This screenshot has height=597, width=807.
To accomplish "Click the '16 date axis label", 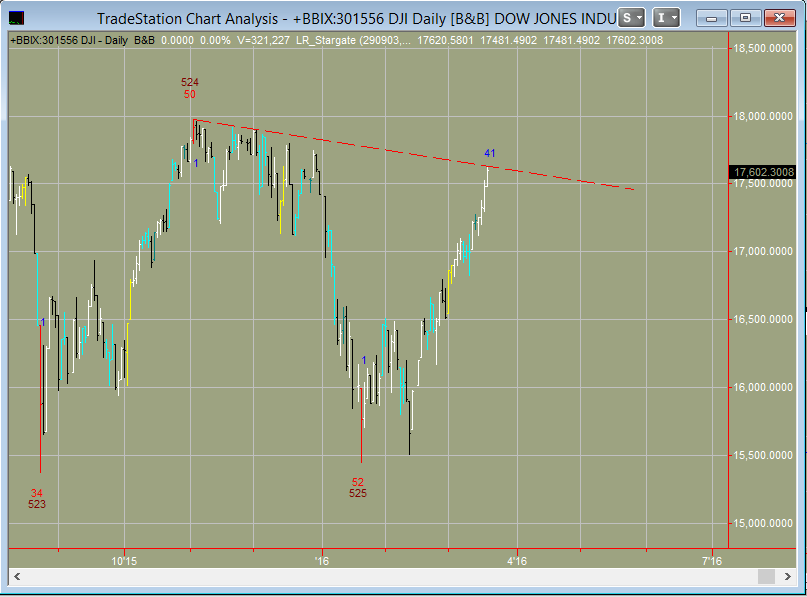I will coord(322,561).
